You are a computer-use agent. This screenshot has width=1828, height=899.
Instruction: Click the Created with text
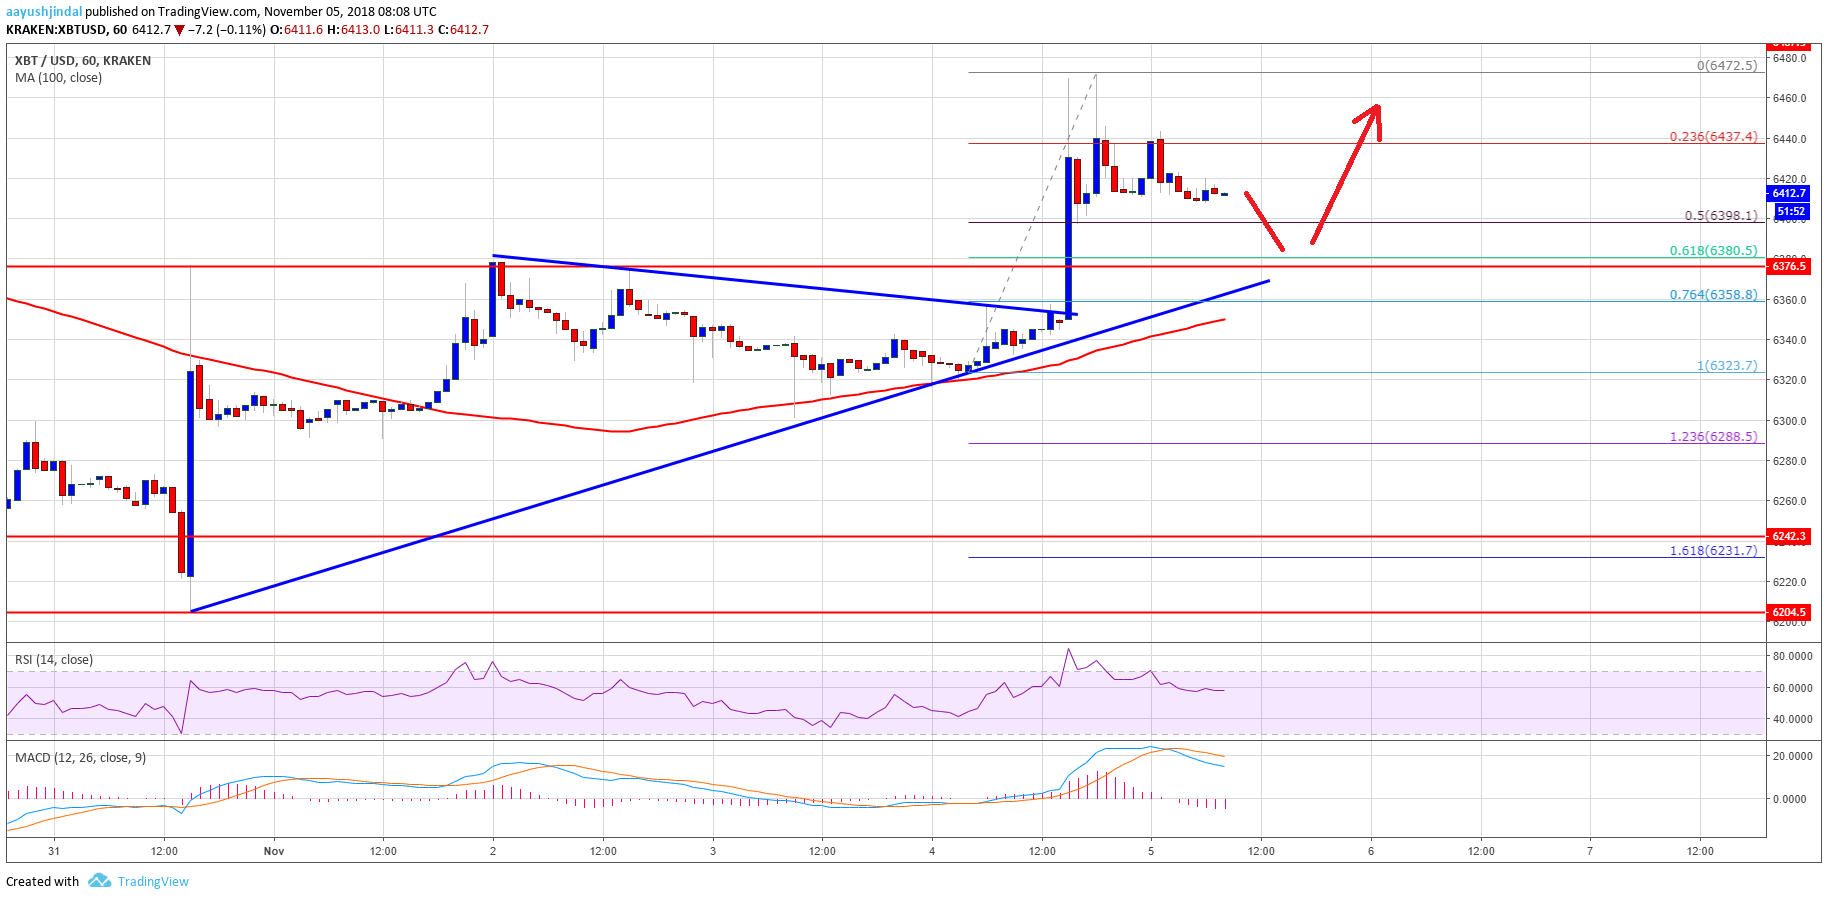point(42,881)
